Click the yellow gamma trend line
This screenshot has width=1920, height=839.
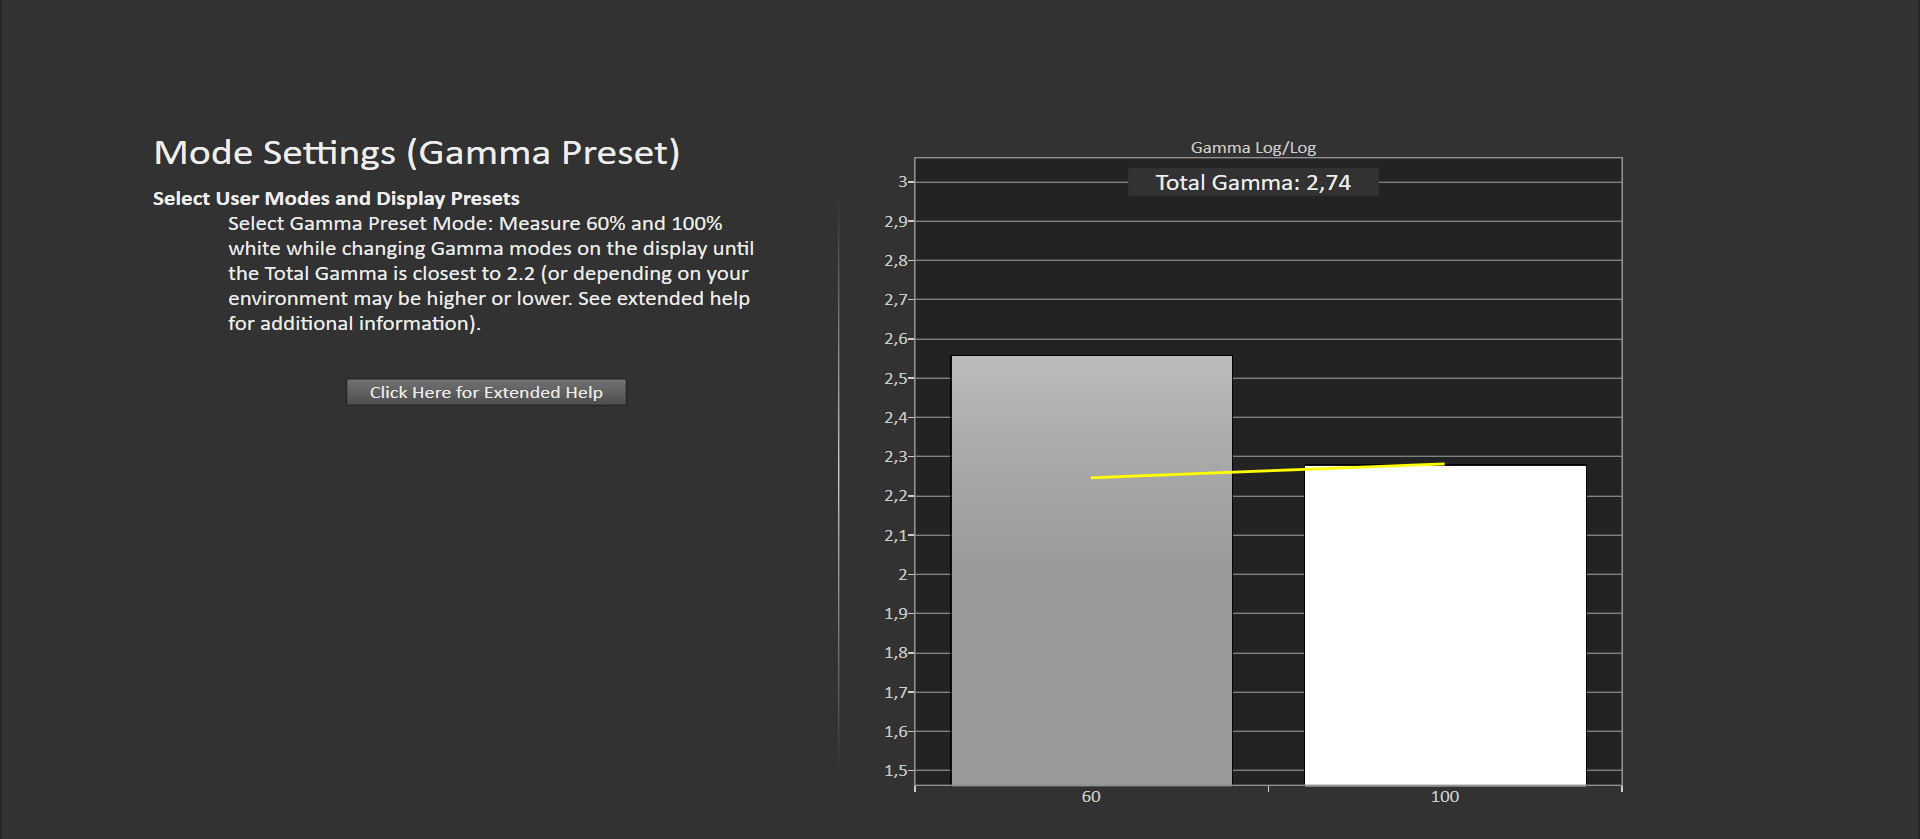(x=1267, y=471)
